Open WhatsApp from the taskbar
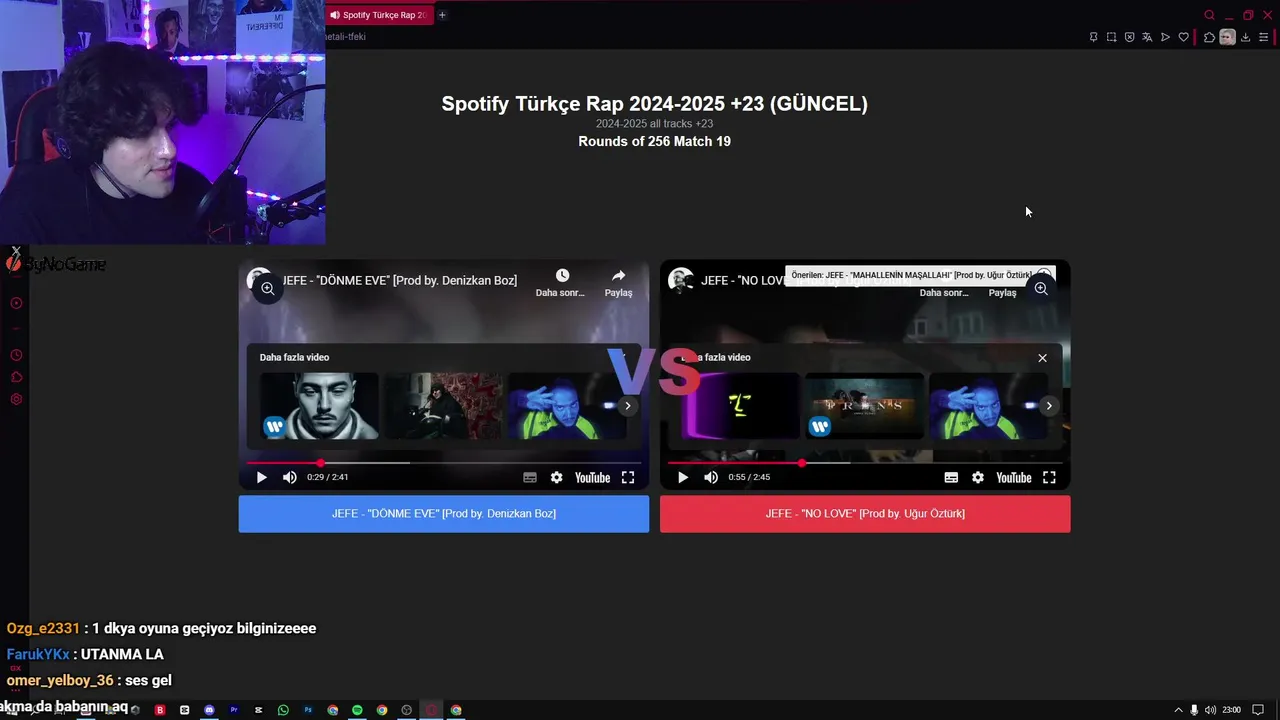Image resolution: width=1280 pixels, height=720 pixels. [283, 710]
